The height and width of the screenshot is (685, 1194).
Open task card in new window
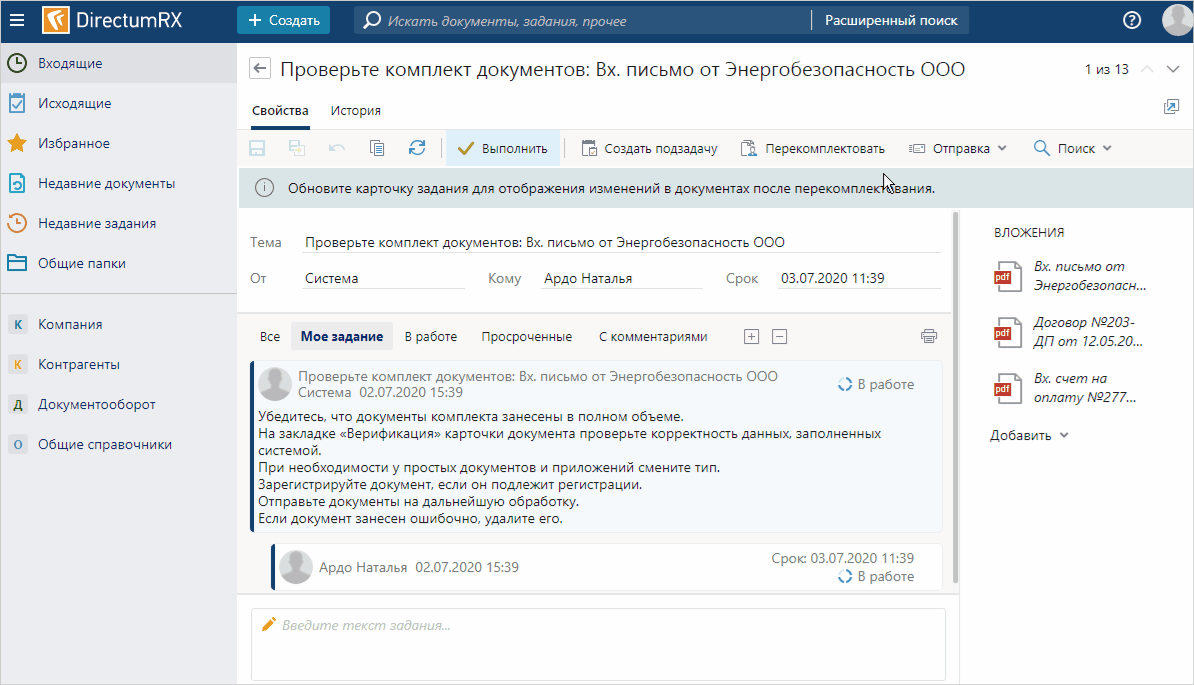pos(1171,107)
